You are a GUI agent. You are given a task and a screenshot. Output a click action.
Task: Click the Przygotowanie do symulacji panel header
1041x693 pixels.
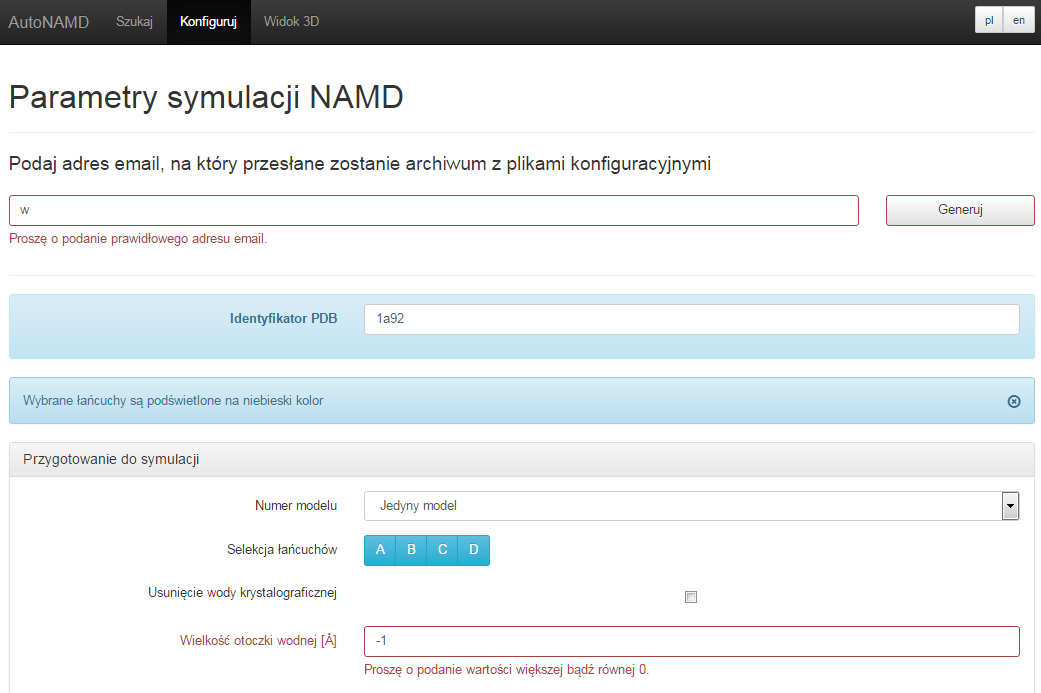coord(522,459)
